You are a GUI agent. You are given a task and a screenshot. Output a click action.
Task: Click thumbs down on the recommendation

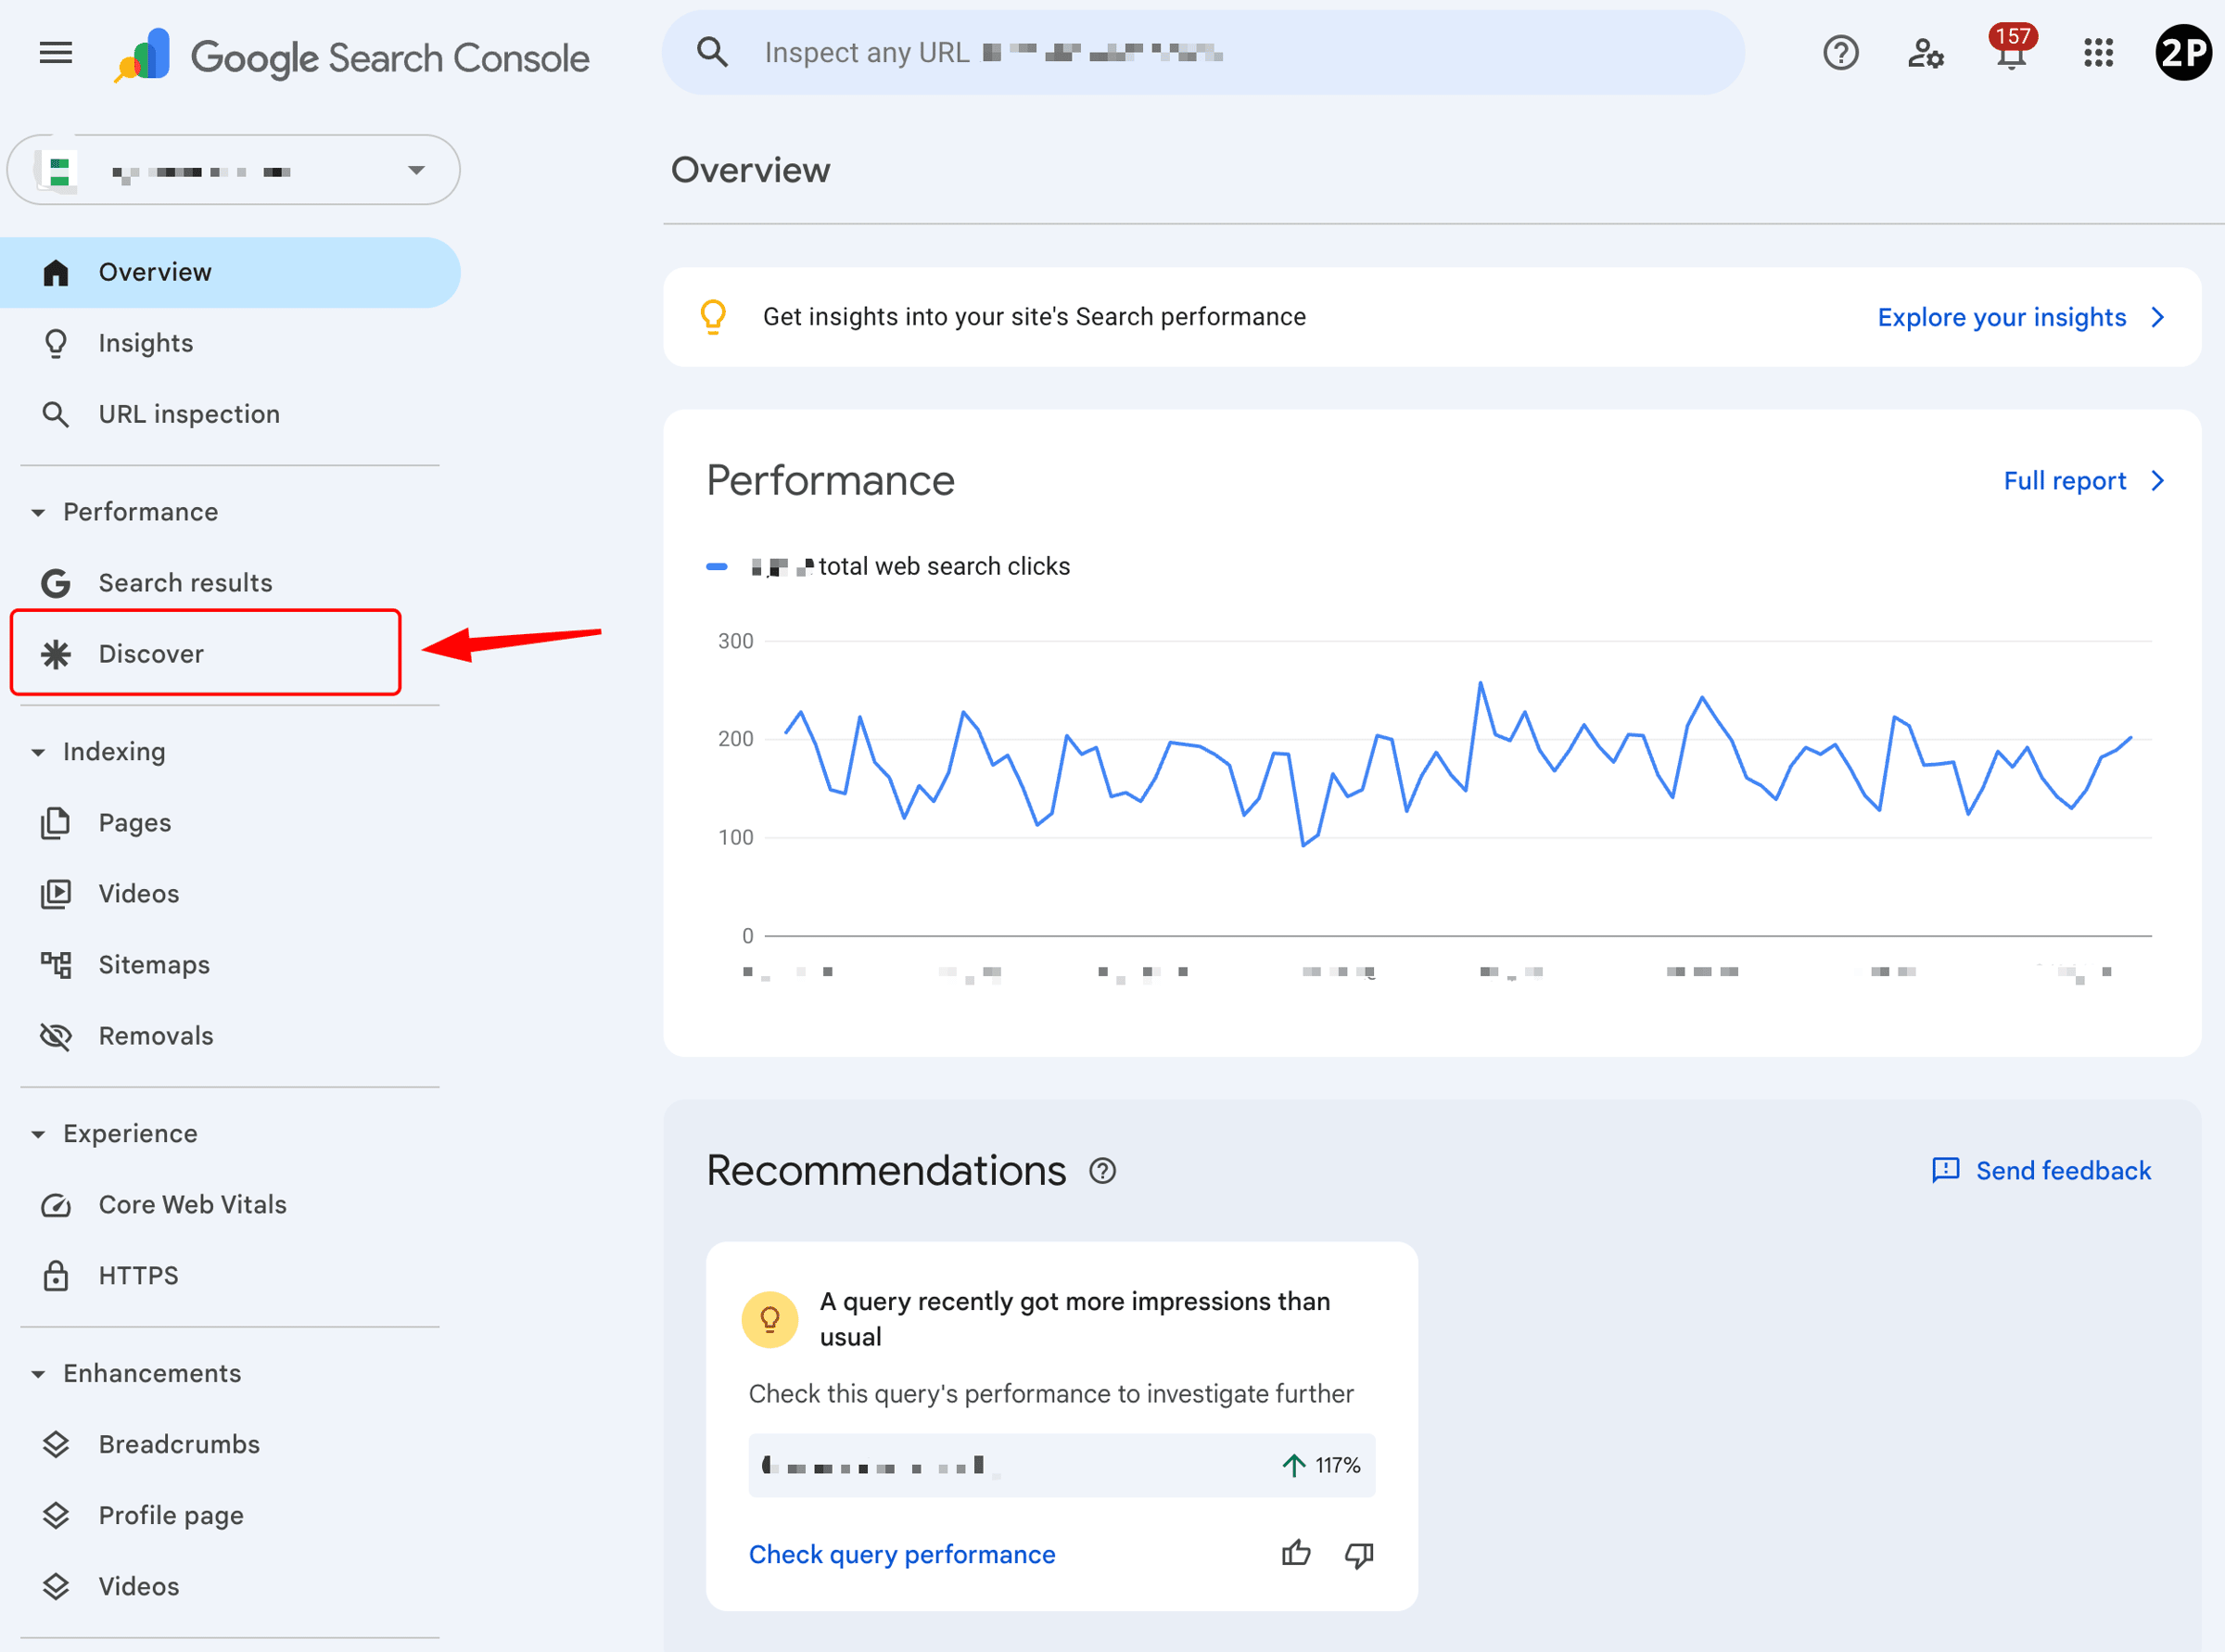1359,1553
